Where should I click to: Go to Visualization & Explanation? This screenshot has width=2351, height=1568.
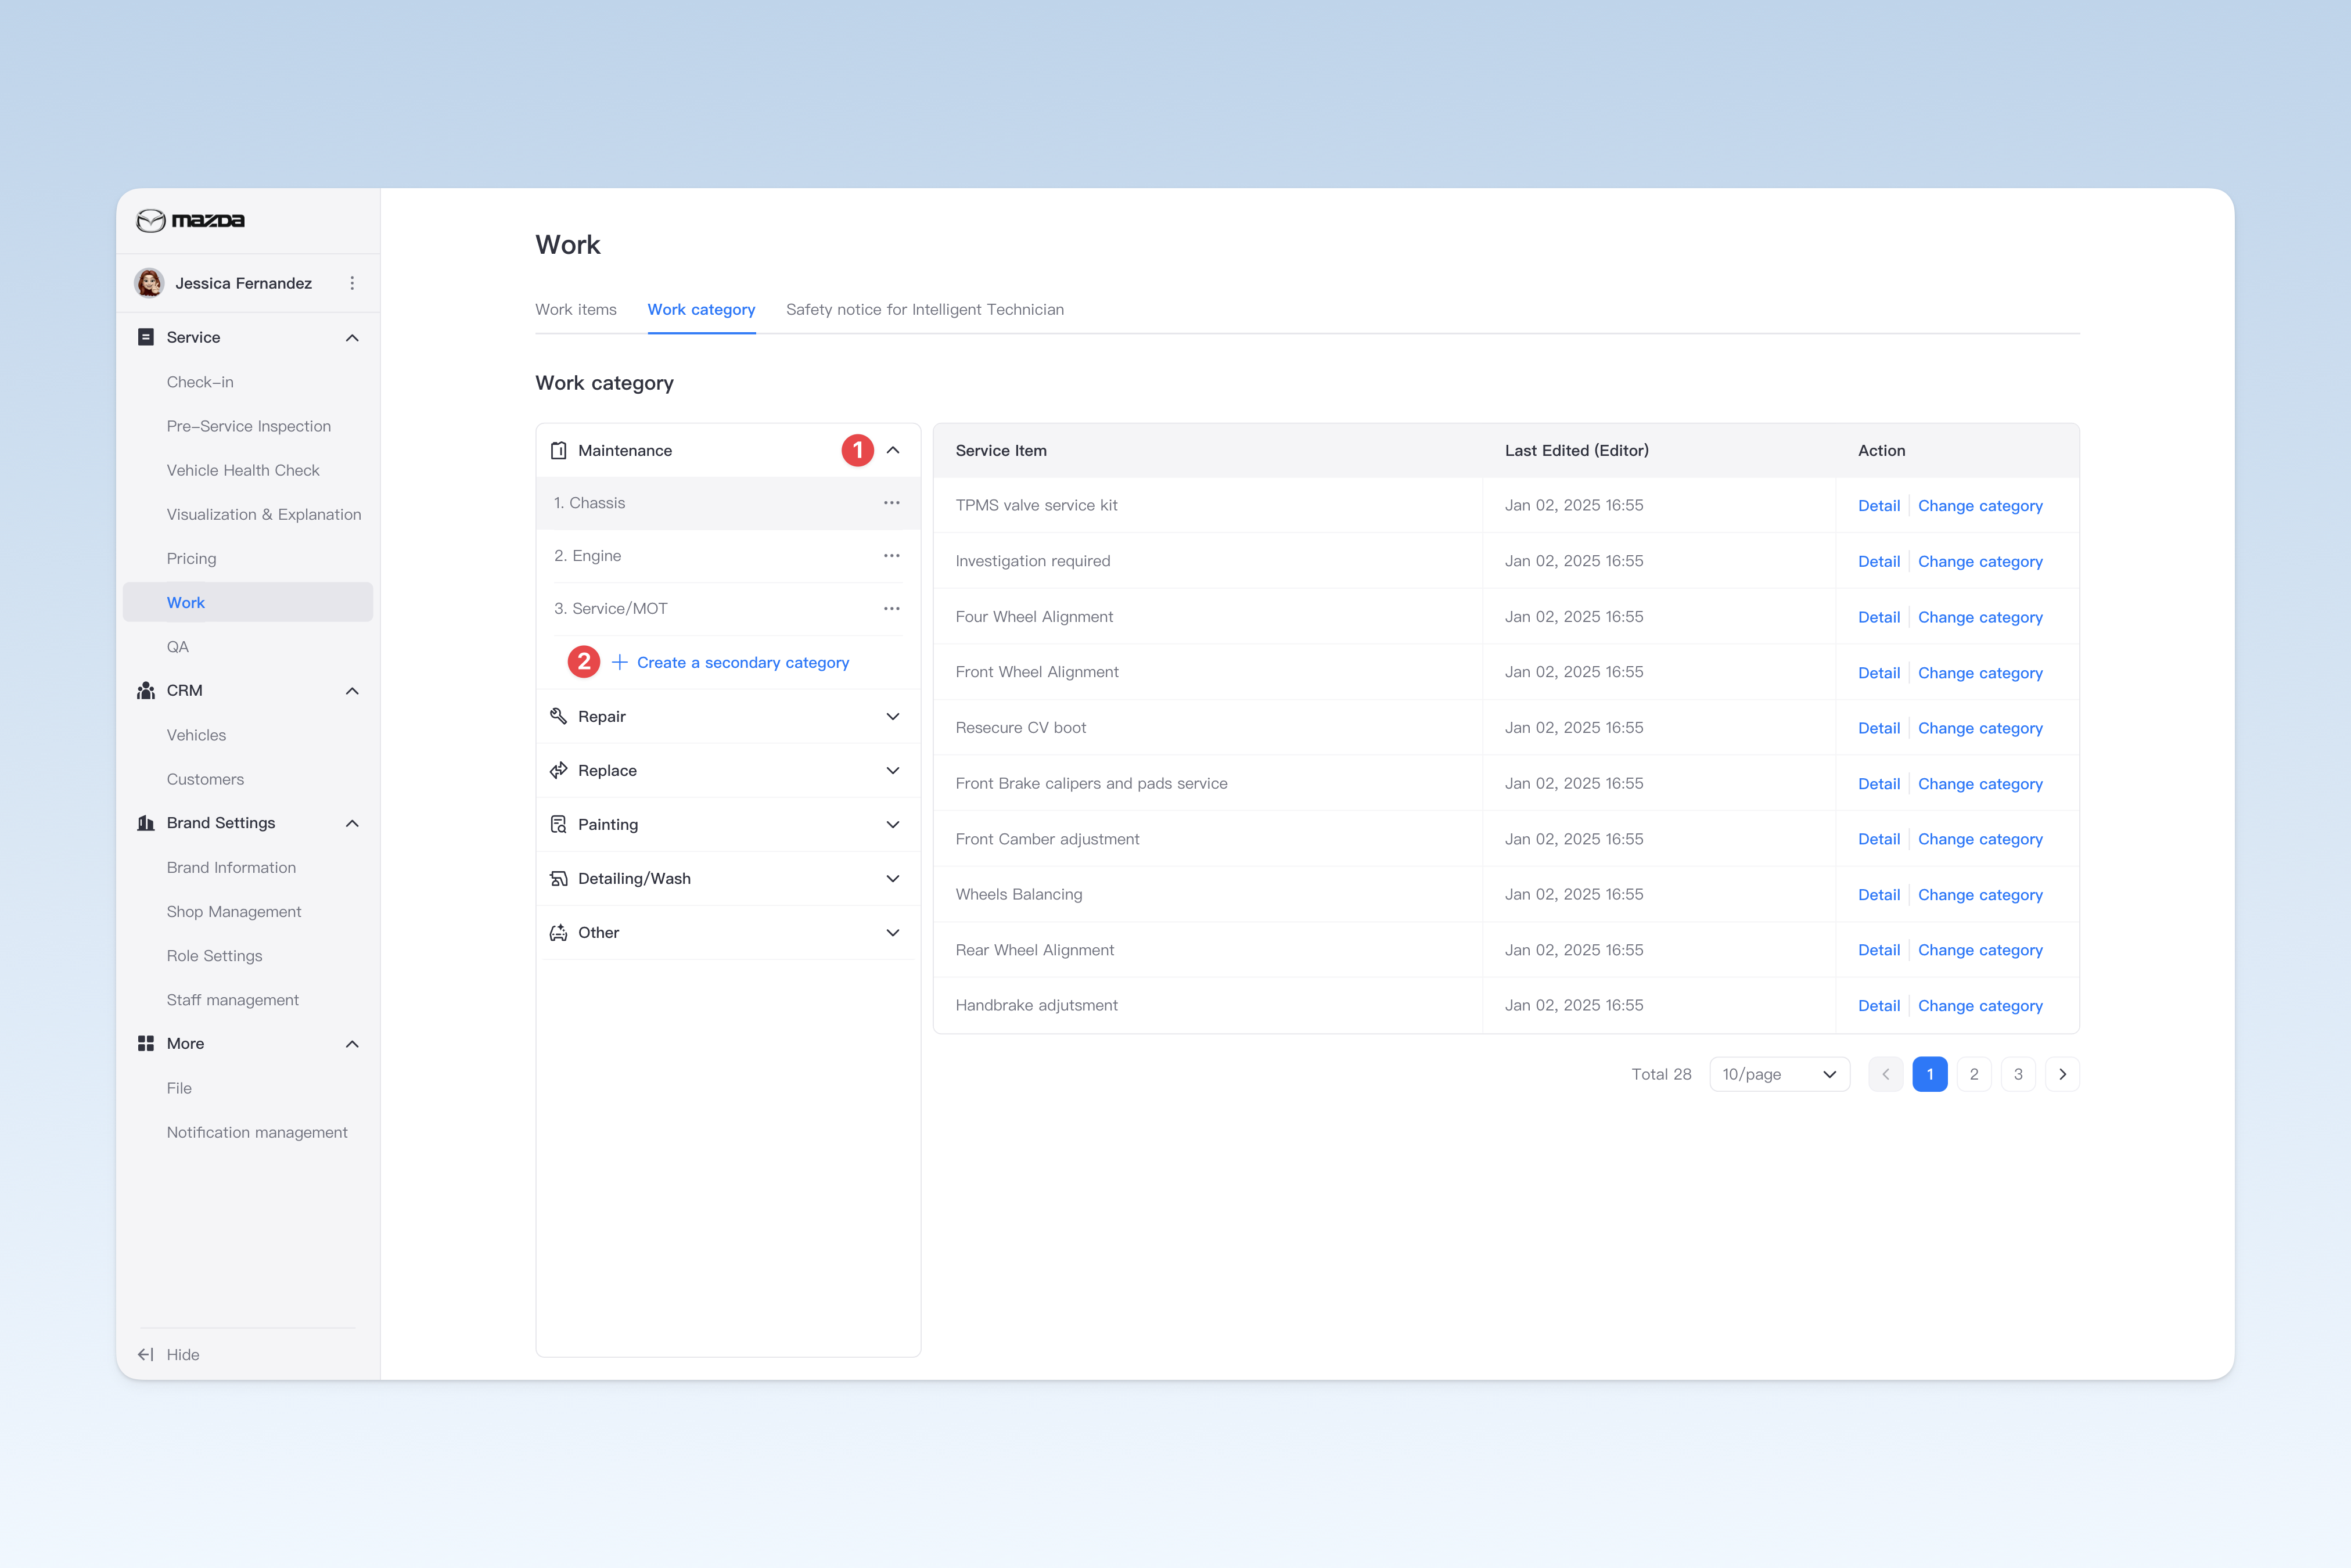pyautogui.click(x=264, y=514)
